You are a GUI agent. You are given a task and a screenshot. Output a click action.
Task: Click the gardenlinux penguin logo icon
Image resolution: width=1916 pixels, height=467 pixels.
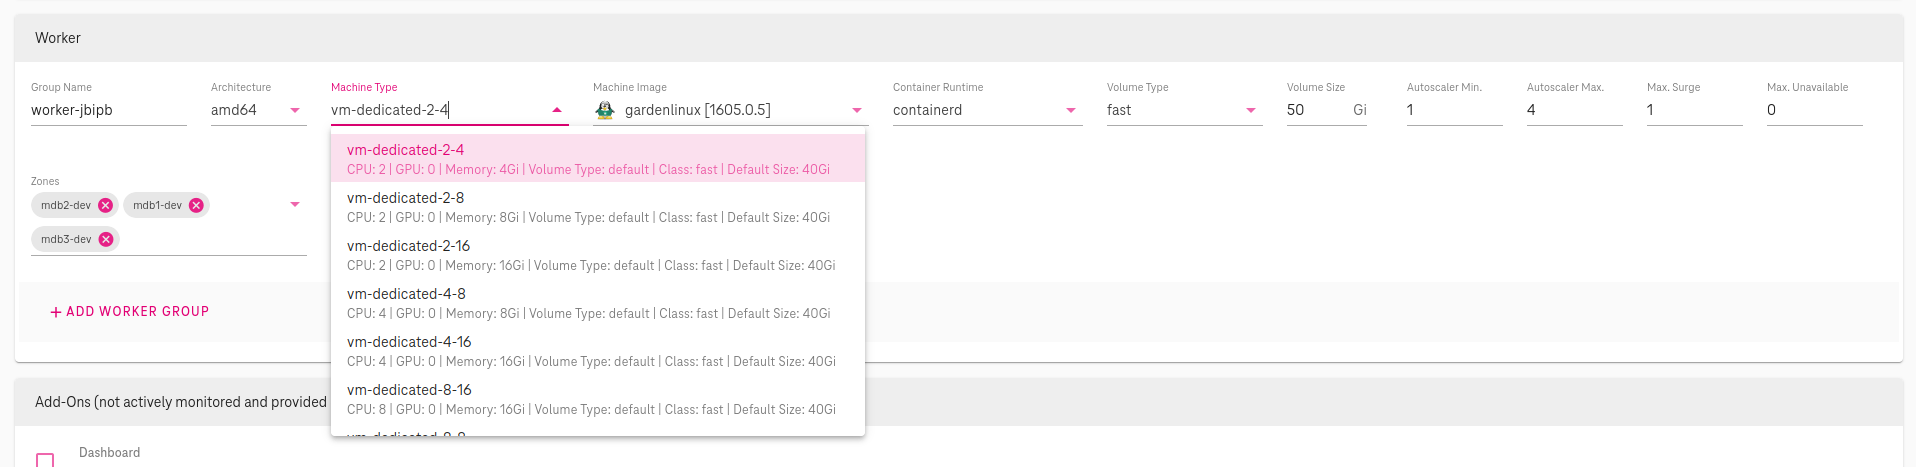(605, 110)
